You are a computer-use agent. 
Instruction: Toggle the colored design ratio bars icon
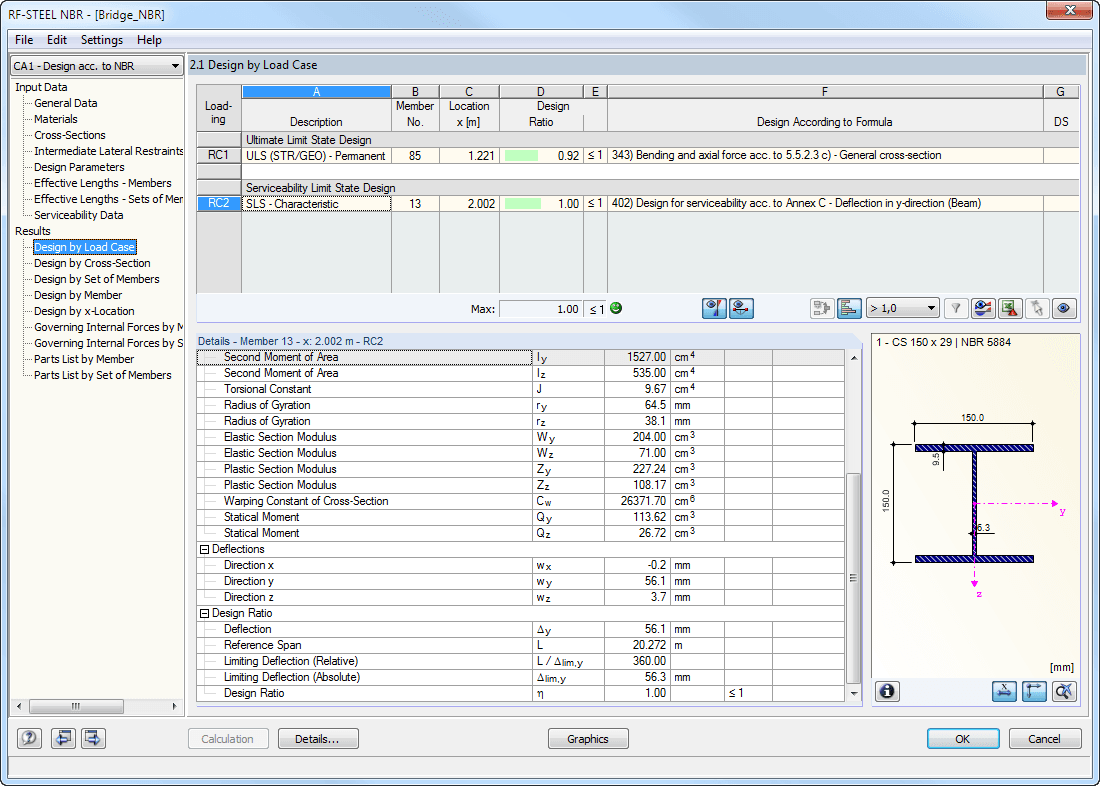point(849,308)
